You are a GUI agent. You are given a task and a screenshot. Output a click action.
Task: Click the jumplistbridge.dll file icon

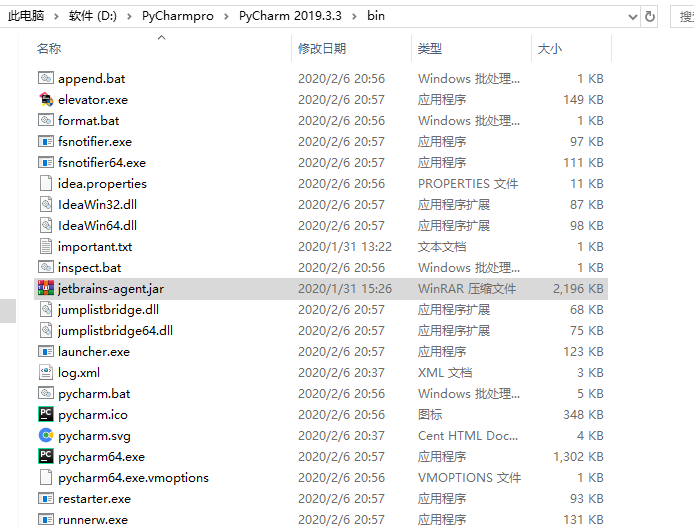click(46, 309)
